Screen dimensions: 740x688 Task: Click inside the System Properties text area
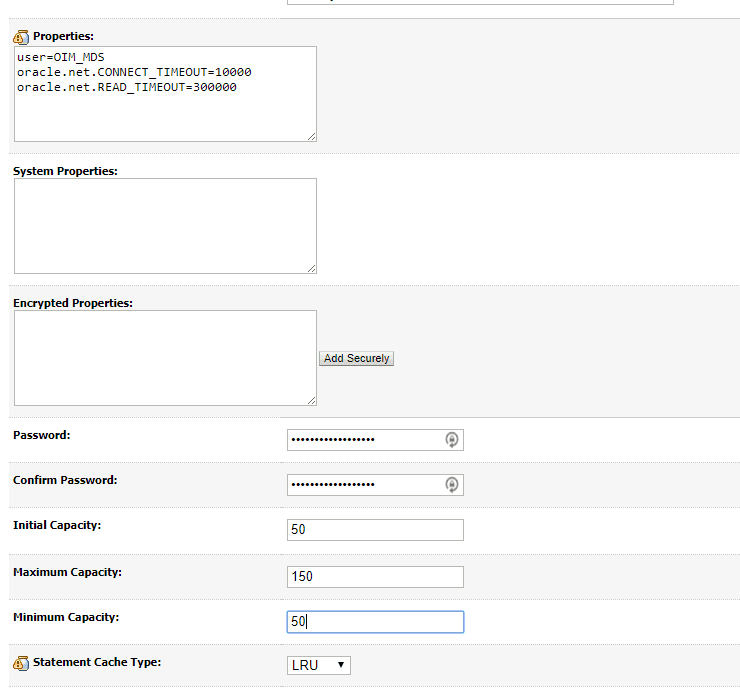tap(165, 225)
